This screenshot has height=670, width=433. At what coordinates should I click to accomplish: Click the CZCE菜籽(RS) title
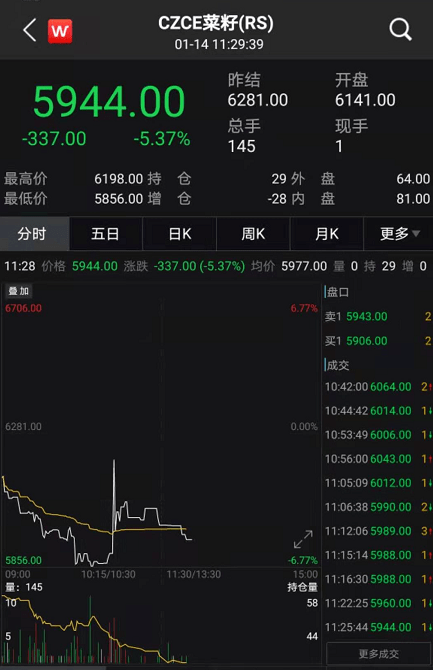[216, 23]
